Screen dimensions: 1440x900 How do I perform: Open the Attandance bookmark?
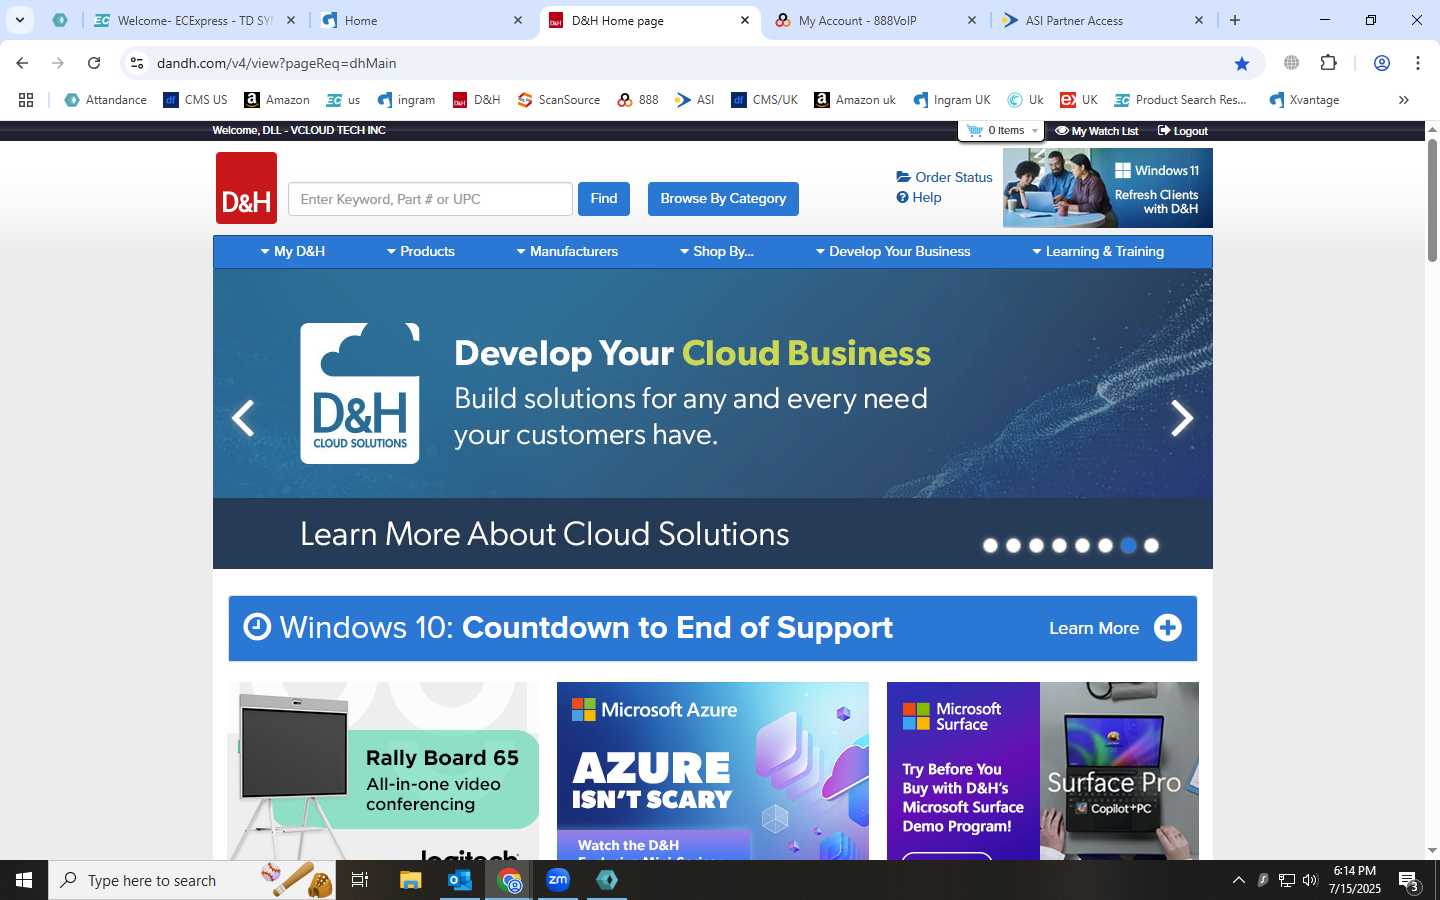pyautogui.click(x=105, y=100)
